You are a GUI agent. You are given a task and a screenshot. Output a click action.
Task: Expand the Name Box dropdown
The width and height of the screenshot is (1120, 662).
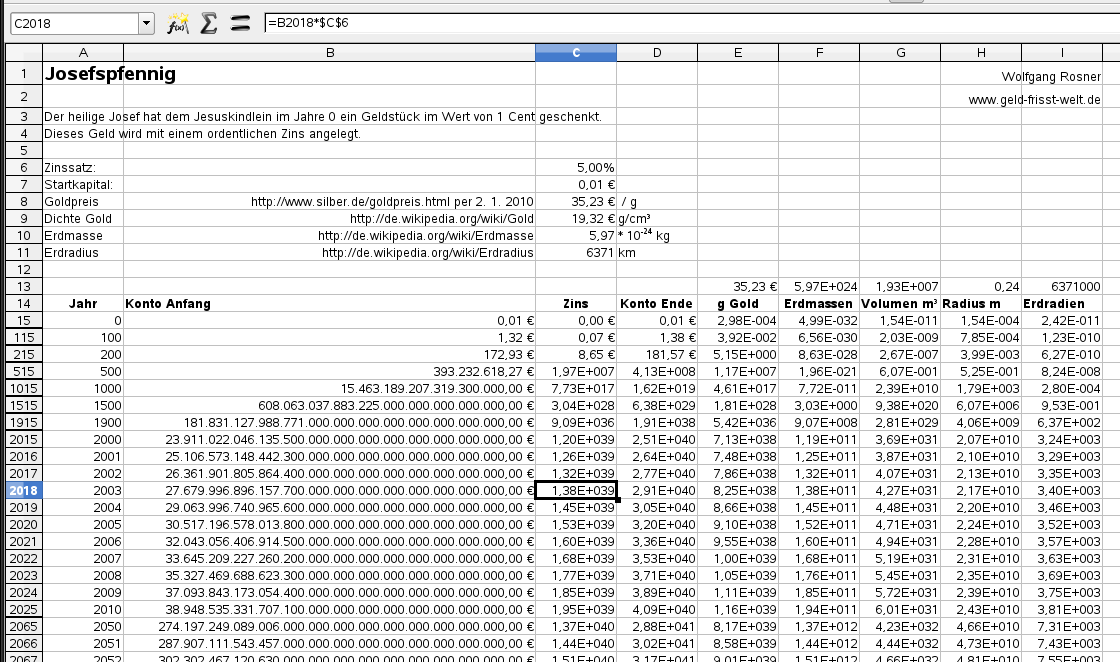146,23
